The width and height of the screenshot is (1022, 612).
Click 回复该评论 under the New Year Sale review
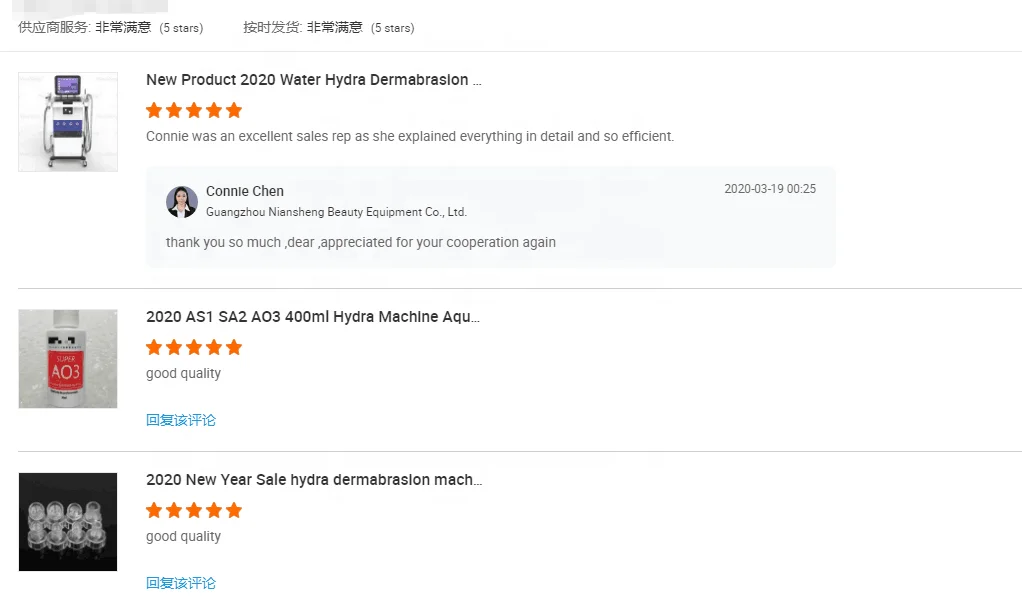pyautogui.click(x=181, y=583)
